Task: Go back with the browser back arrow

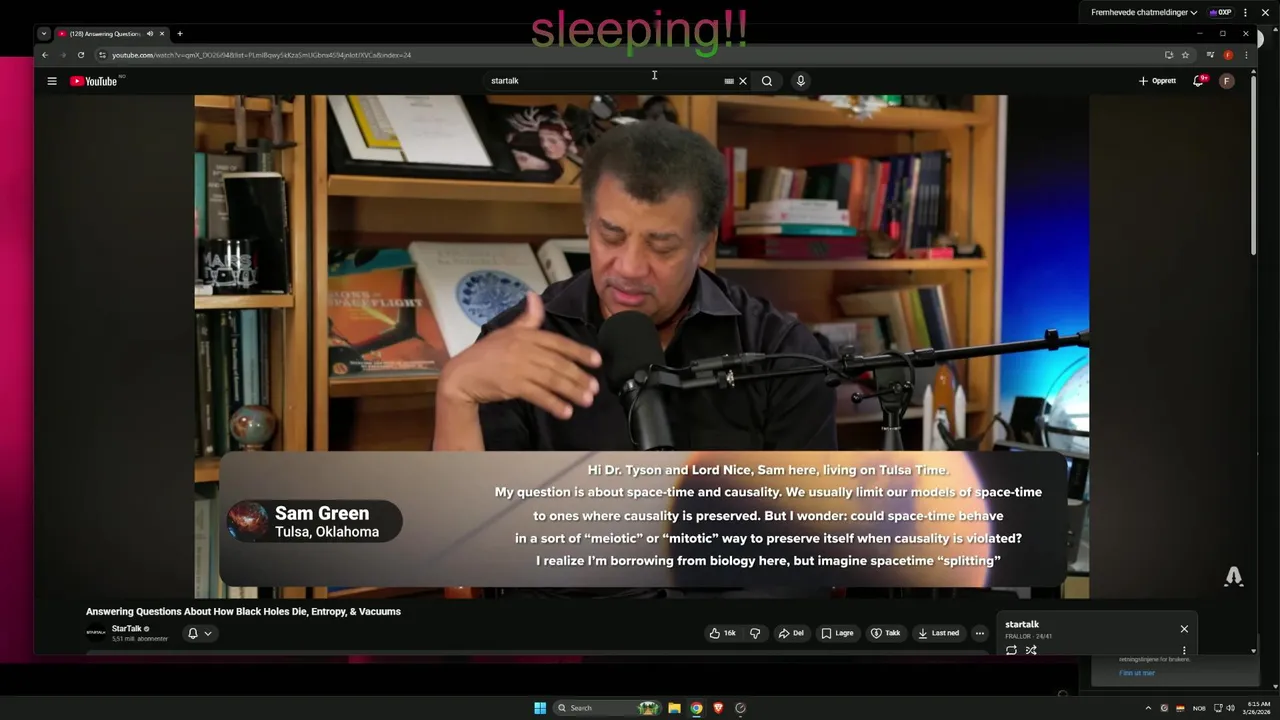Action: [44, 55]
